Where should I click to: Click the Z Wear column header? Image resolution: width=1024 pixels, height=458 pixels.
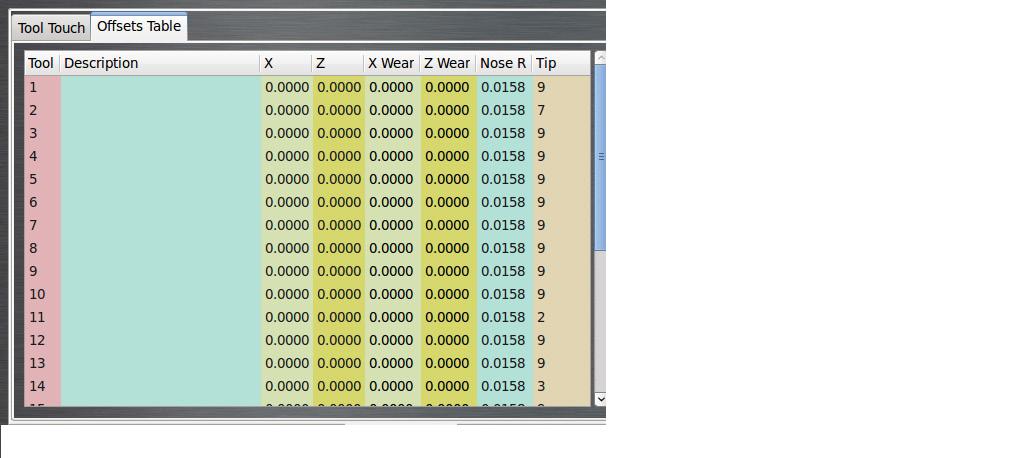click(447, 63)
